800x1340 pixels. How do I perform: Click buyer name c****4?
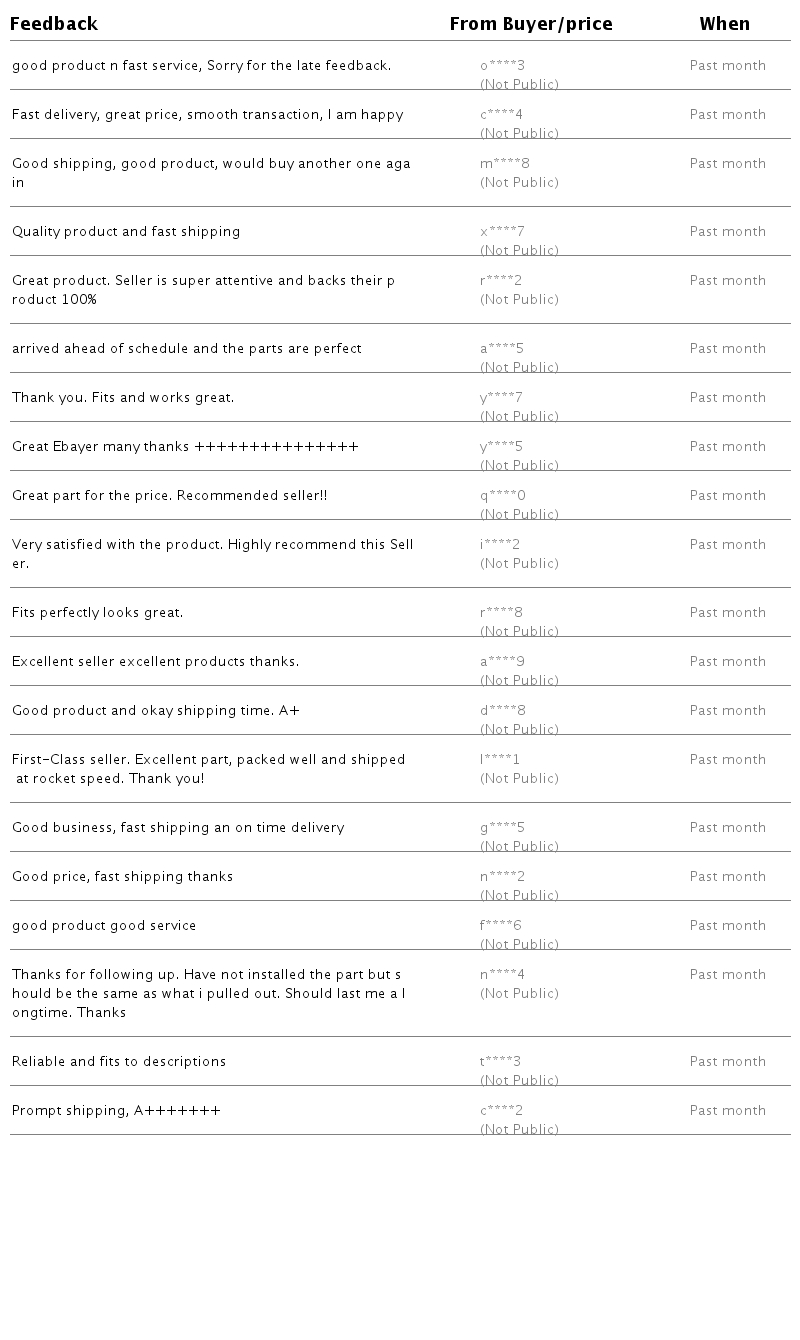pos(501,115)
